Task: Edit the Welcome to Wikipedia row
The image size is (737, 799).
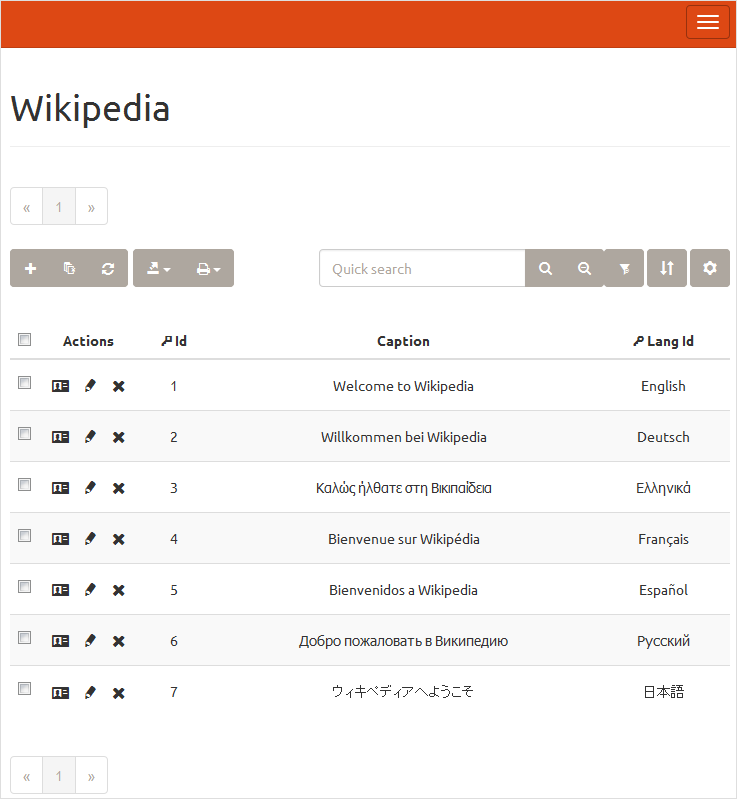Action: (90, 386)
